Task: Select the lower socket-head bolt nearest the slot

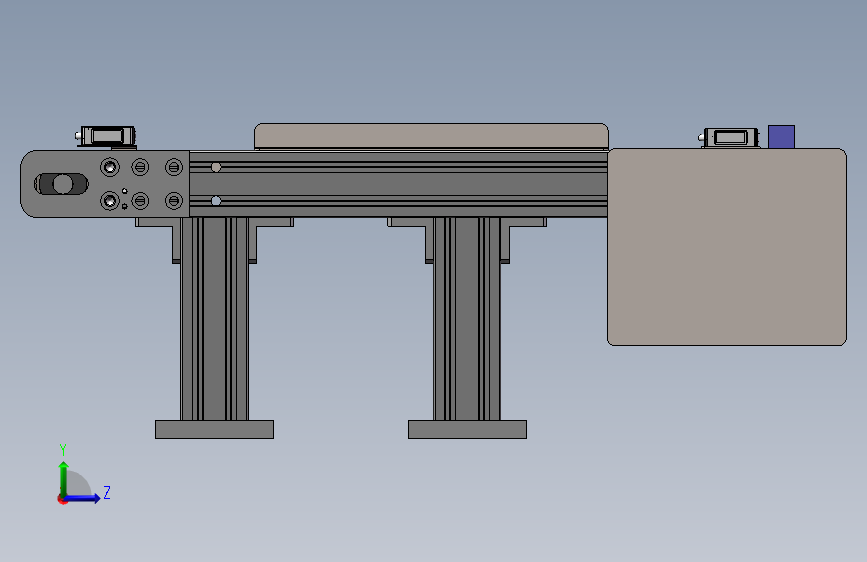Action: click(110, 200)
